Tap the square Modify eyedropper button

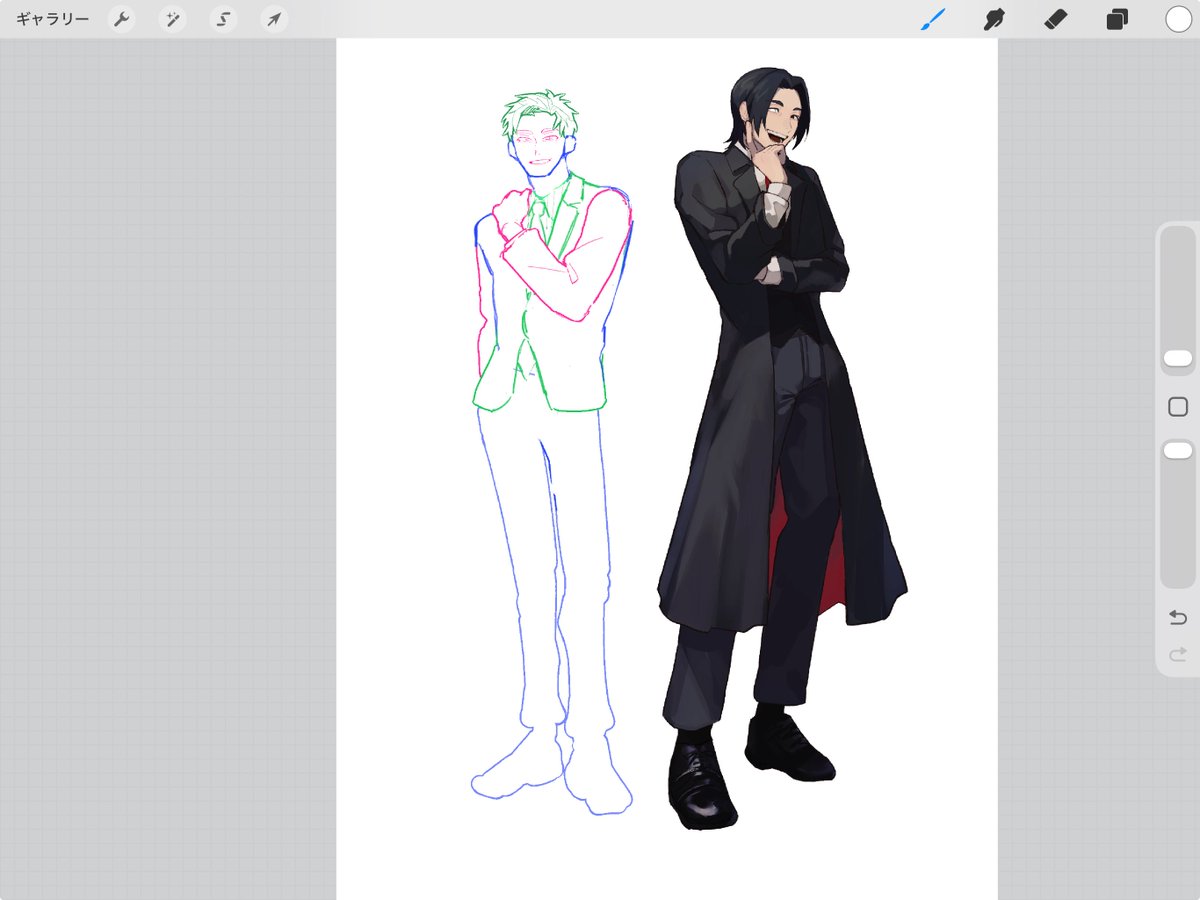coord(1178,407)
